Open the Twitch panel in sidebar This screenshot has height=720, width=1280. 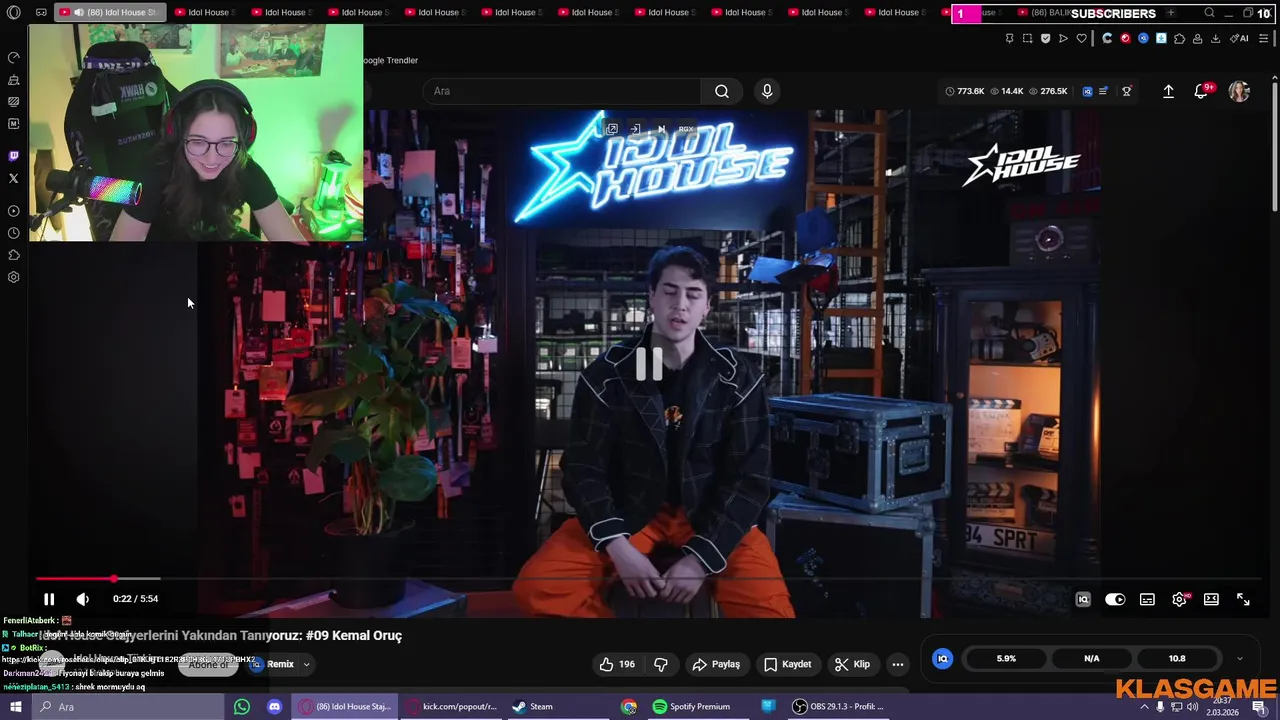click(13, 156)
